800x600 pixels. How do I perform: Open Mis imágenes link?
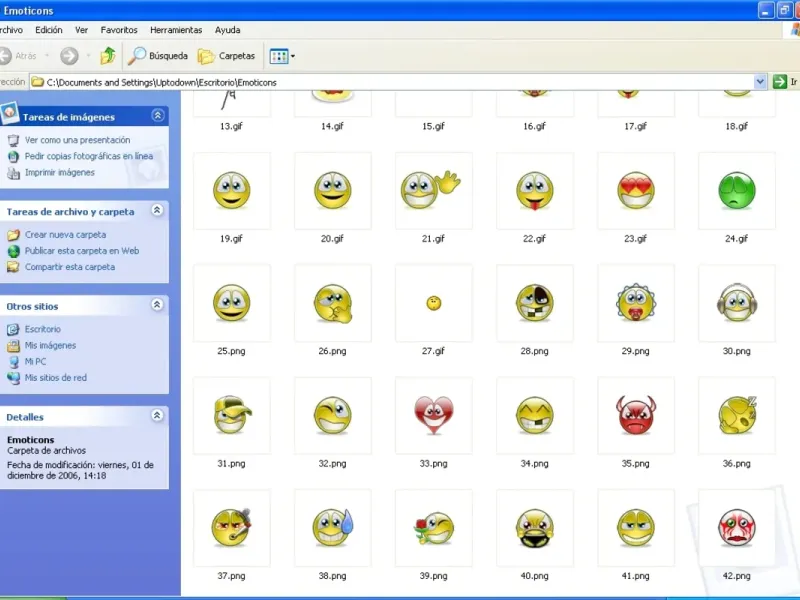tap(50, 345)
